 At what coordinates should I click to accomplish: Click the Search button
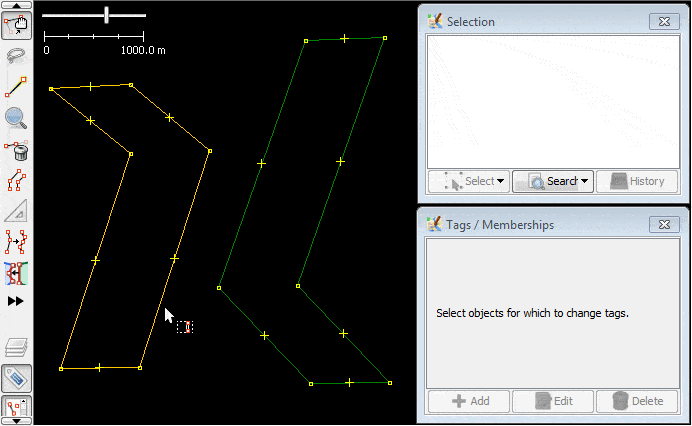[553, 181]
